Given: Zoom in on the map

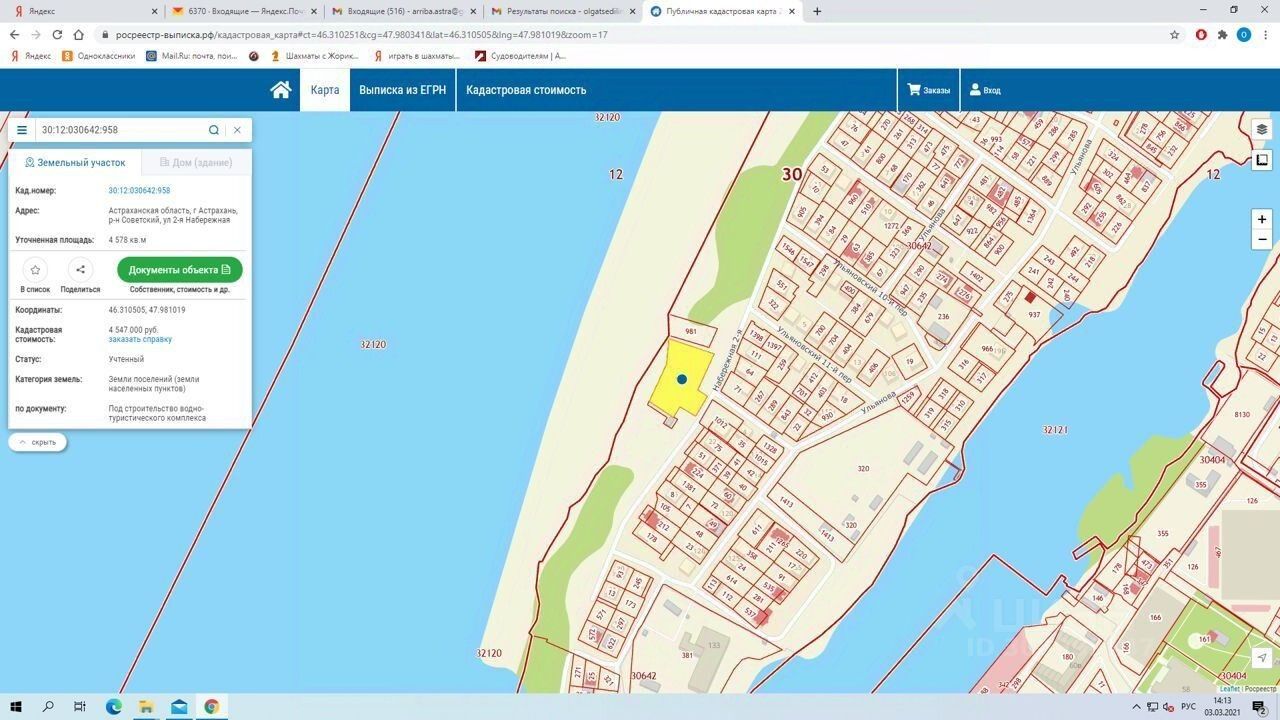Looking at the screenshot, I should [1262, 219].
